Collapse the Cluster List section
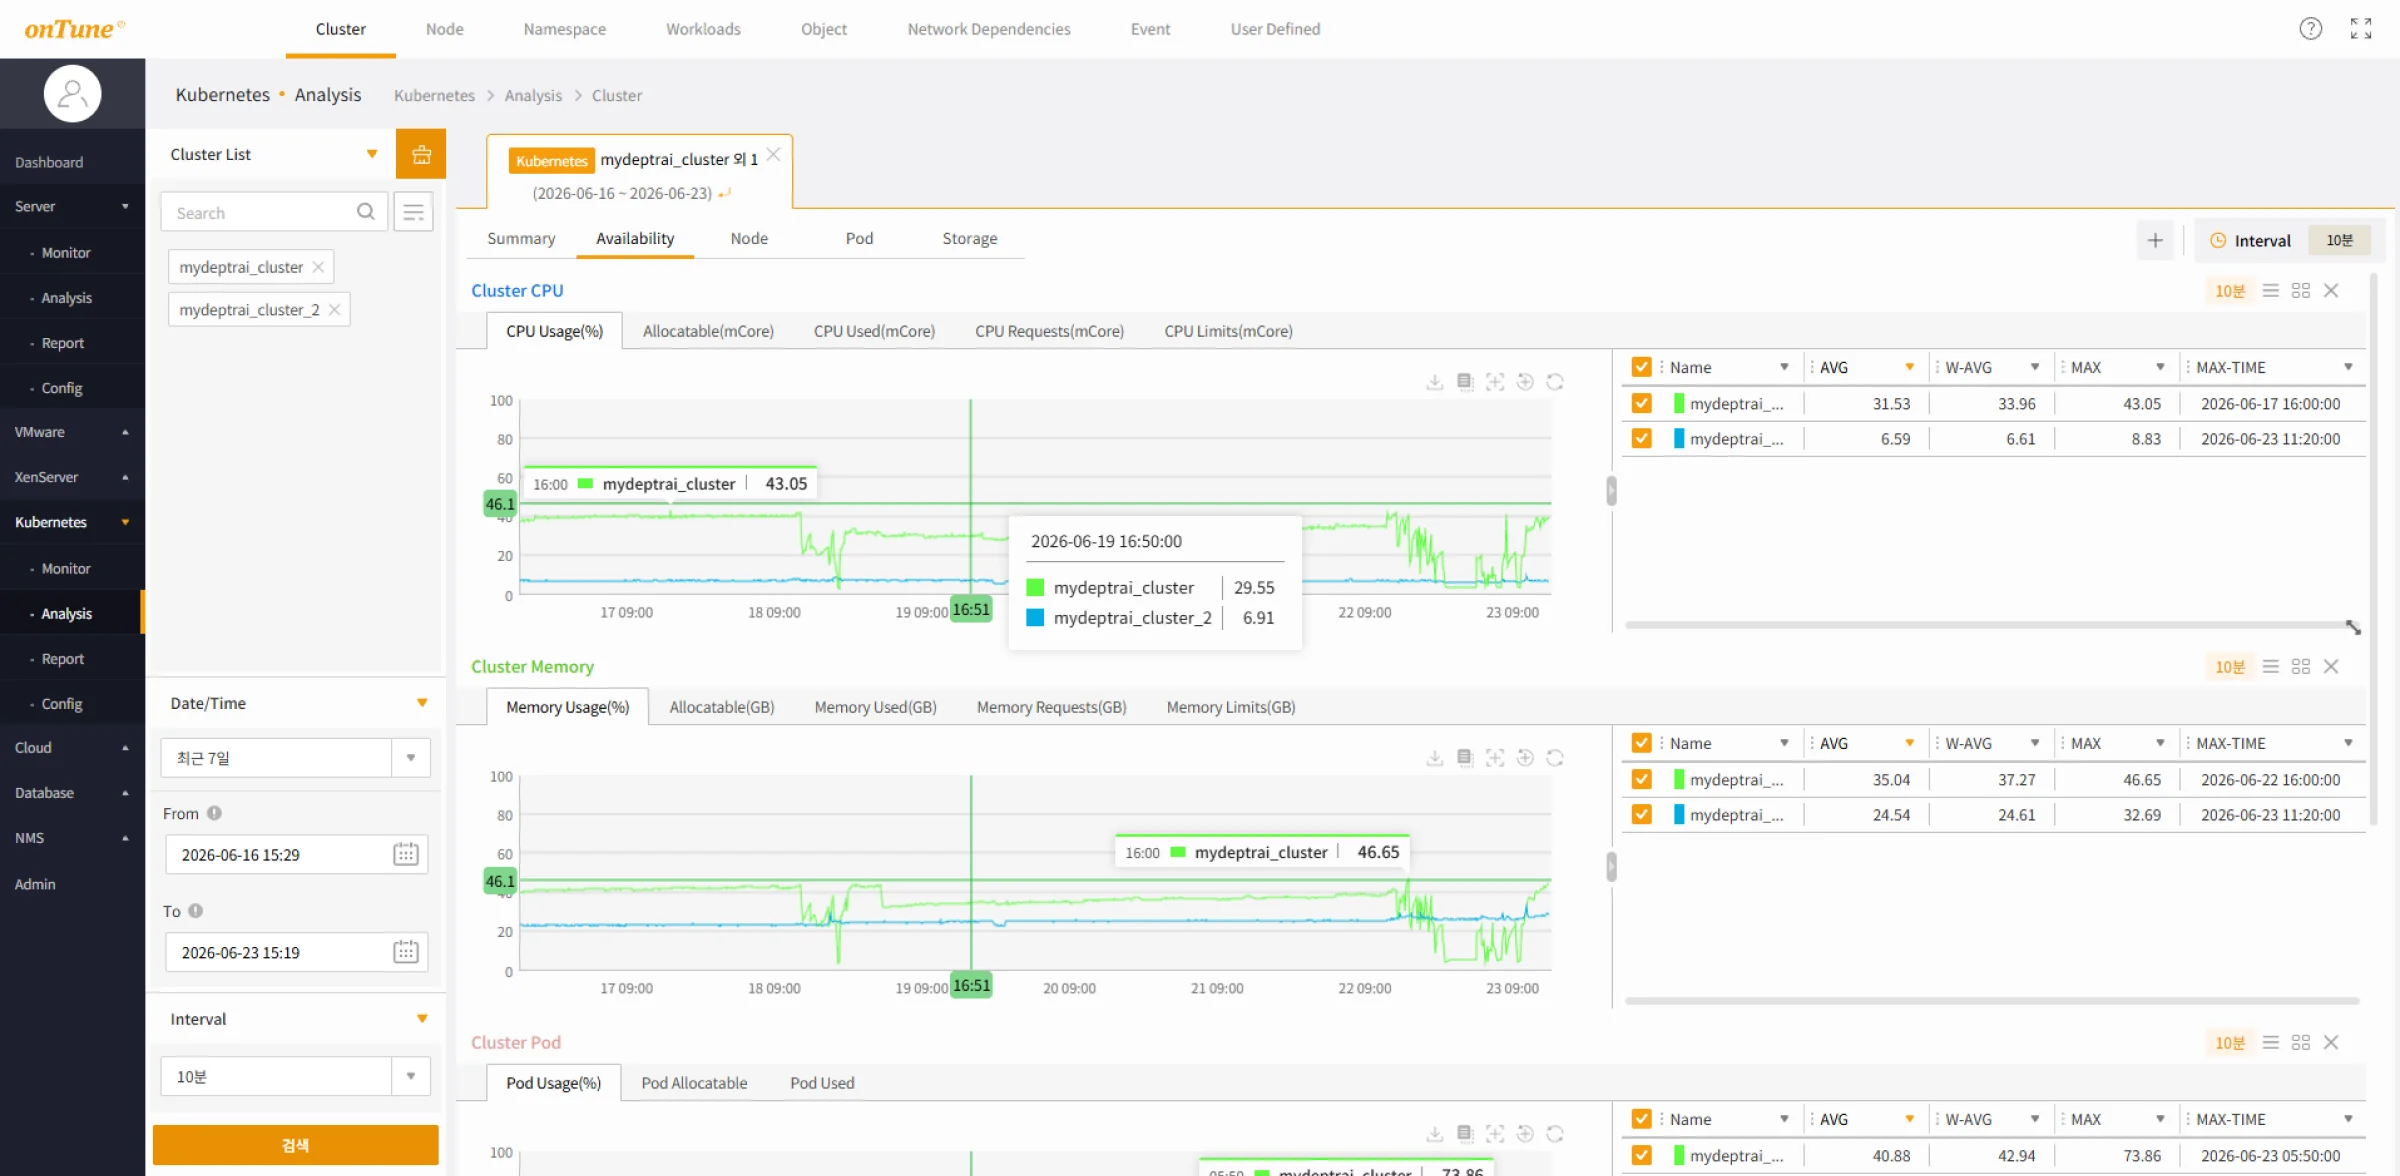 372,154
